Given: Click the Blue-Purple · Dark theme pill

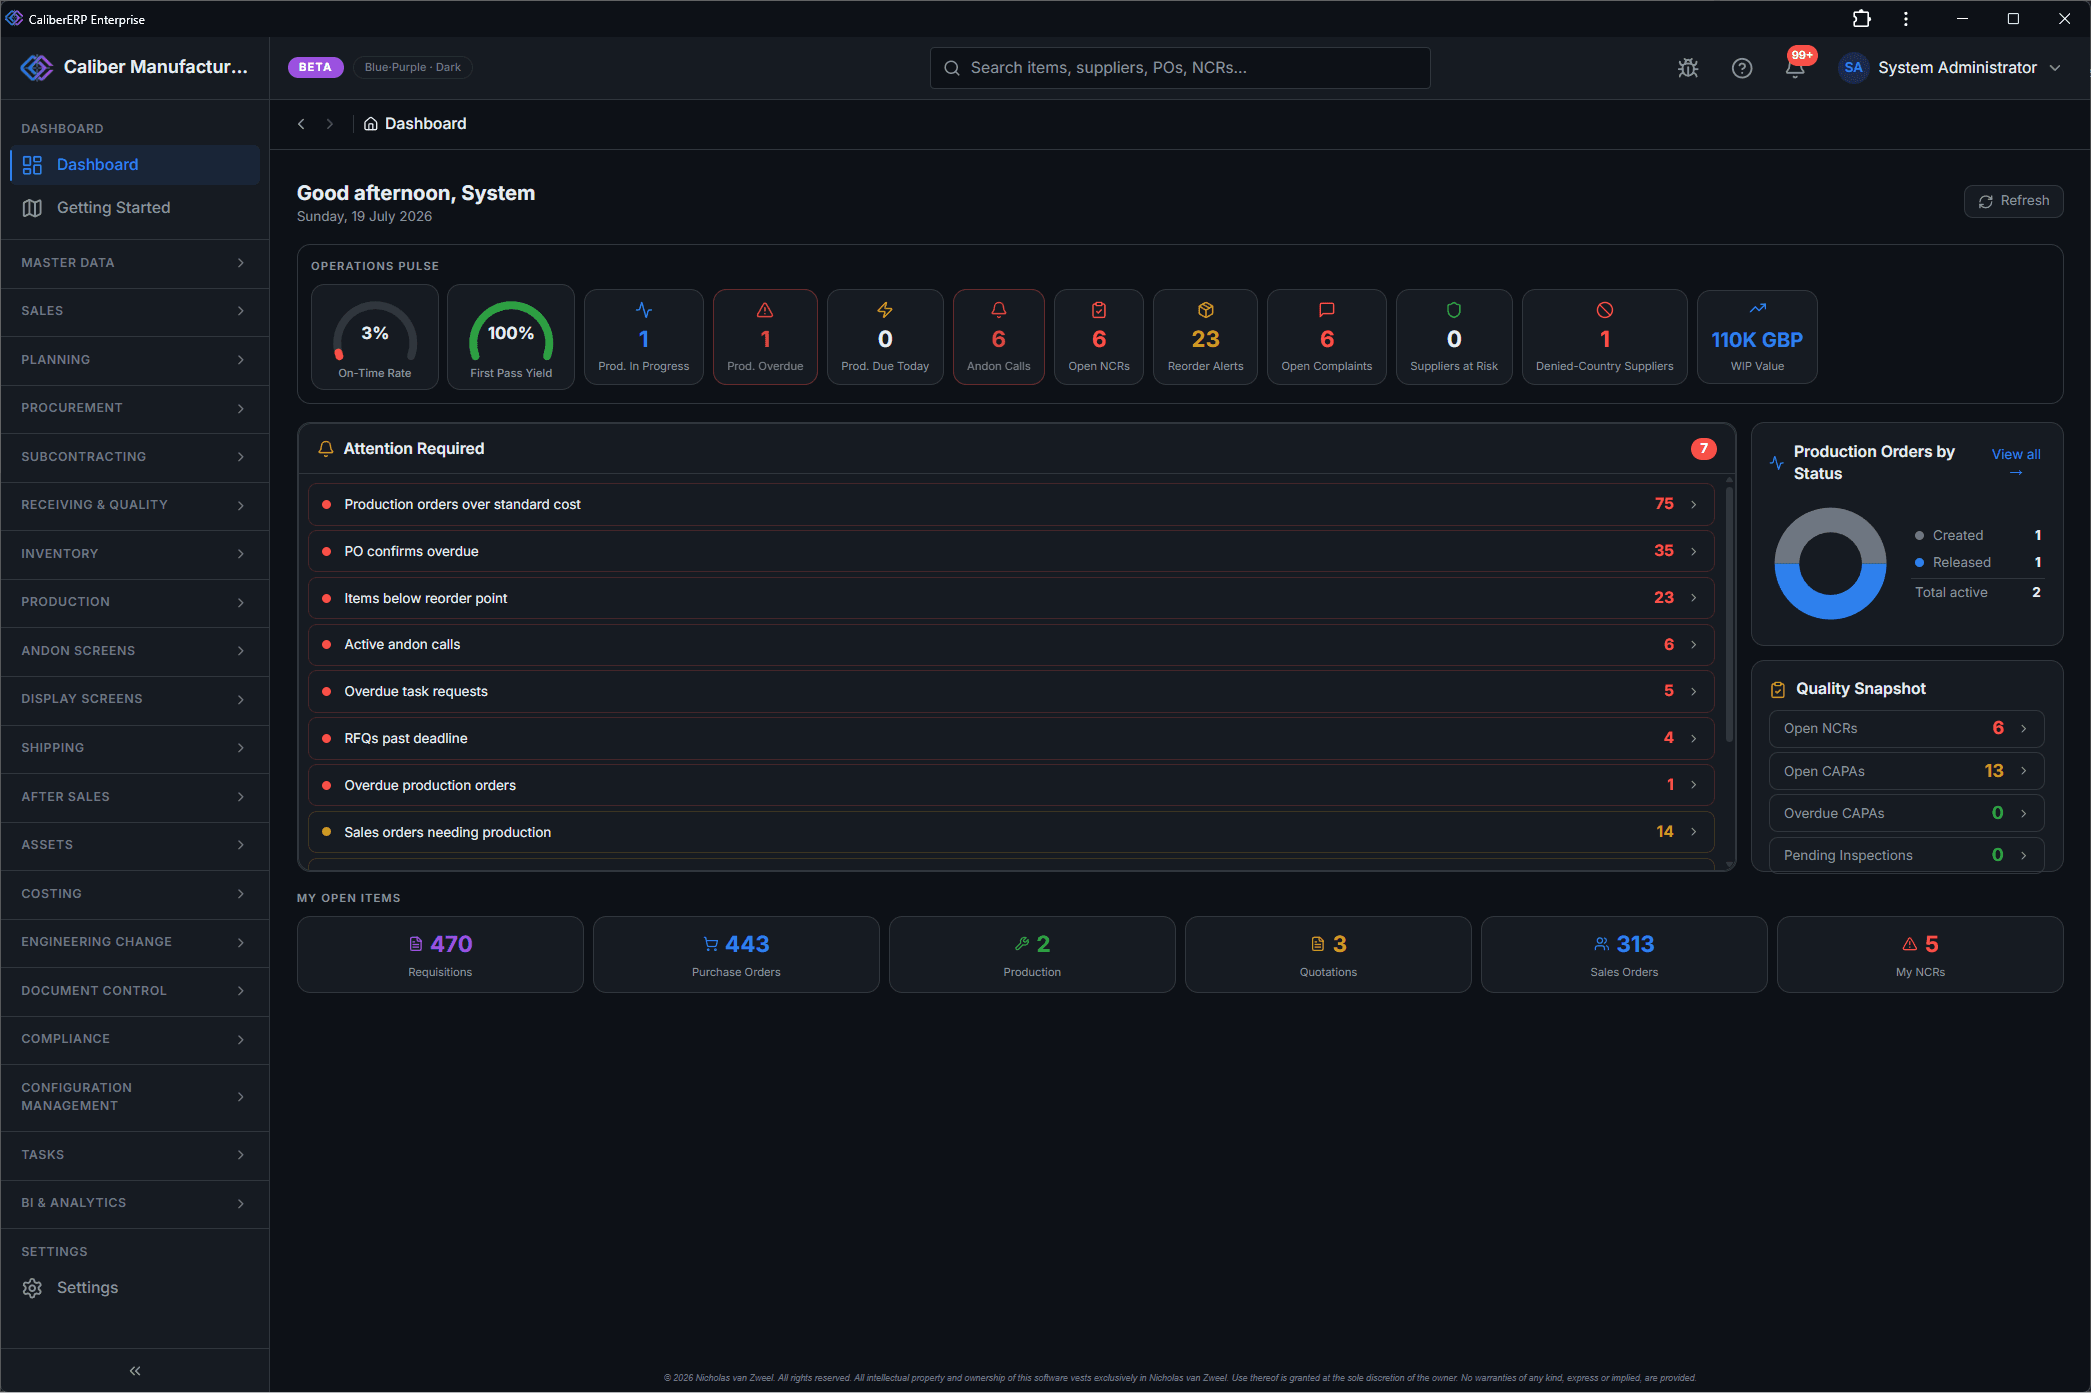Looking at the screenshot, I should click(412, 67).
